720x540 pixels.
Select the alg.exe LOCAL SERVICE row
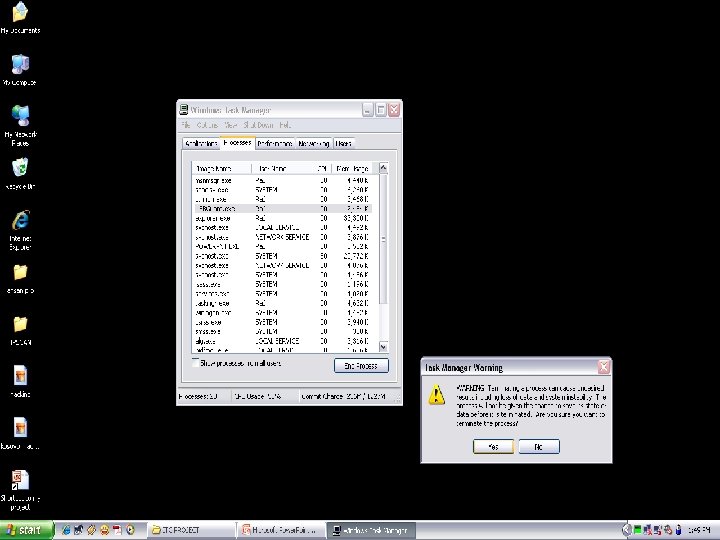(x=282, y=341)
